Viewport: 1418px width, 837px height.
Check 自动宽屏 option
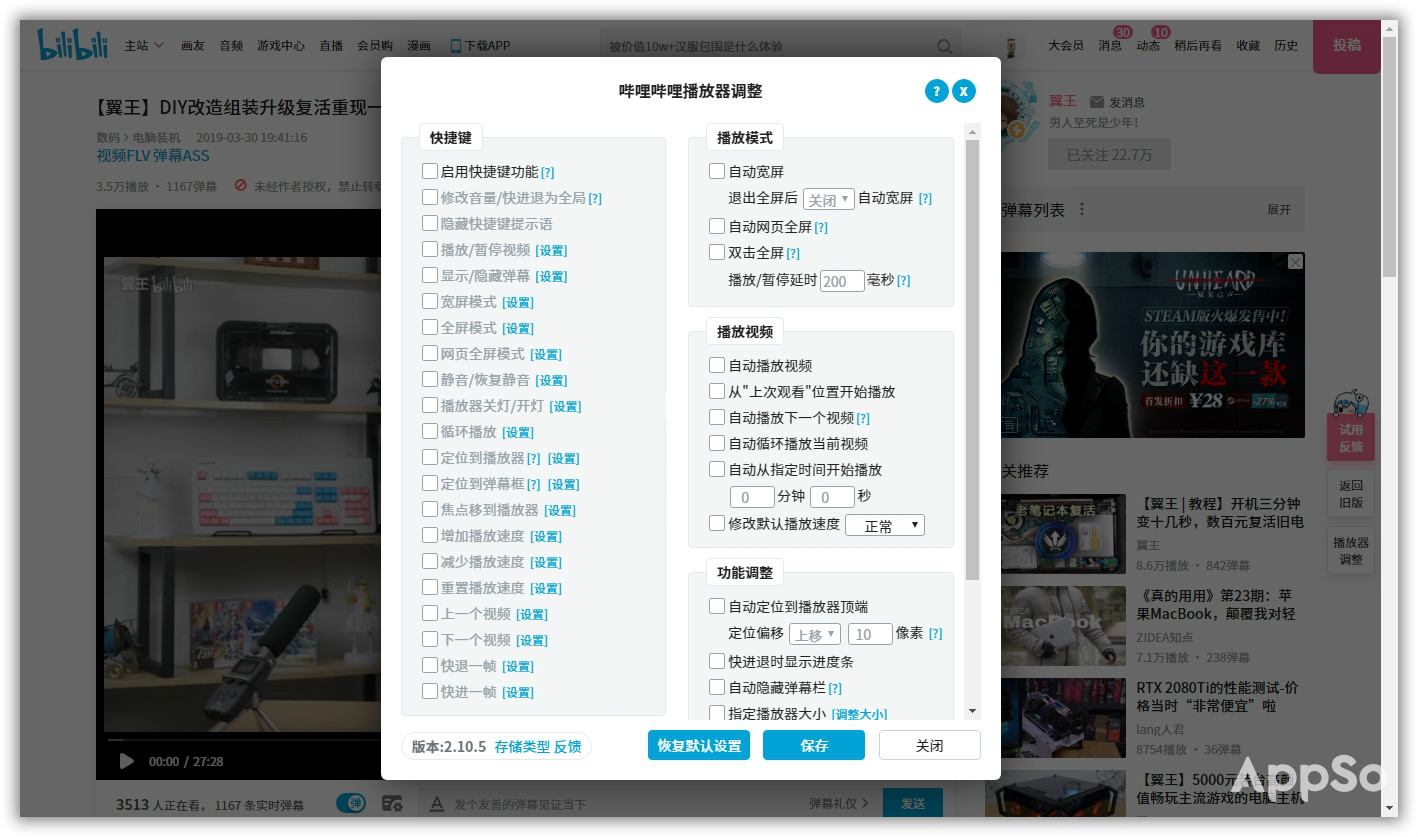(x=716, y=171)
